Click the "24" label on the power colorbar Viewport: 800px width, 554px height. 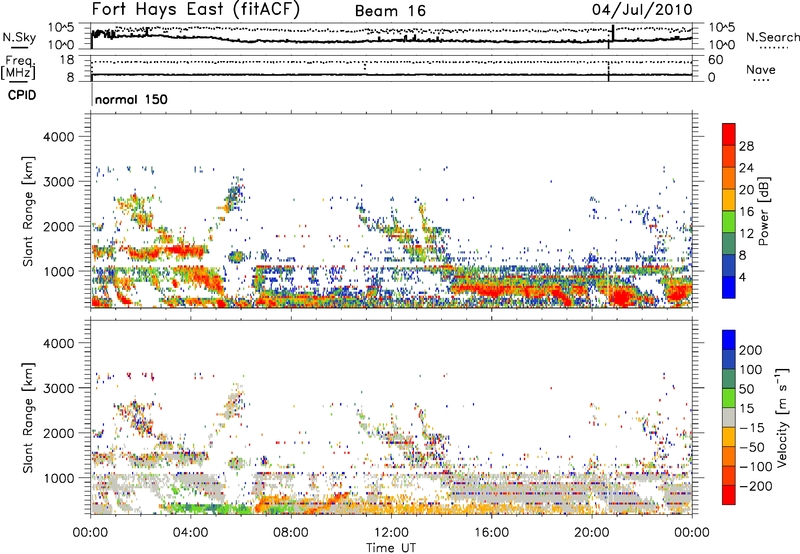tap(746, 168)
